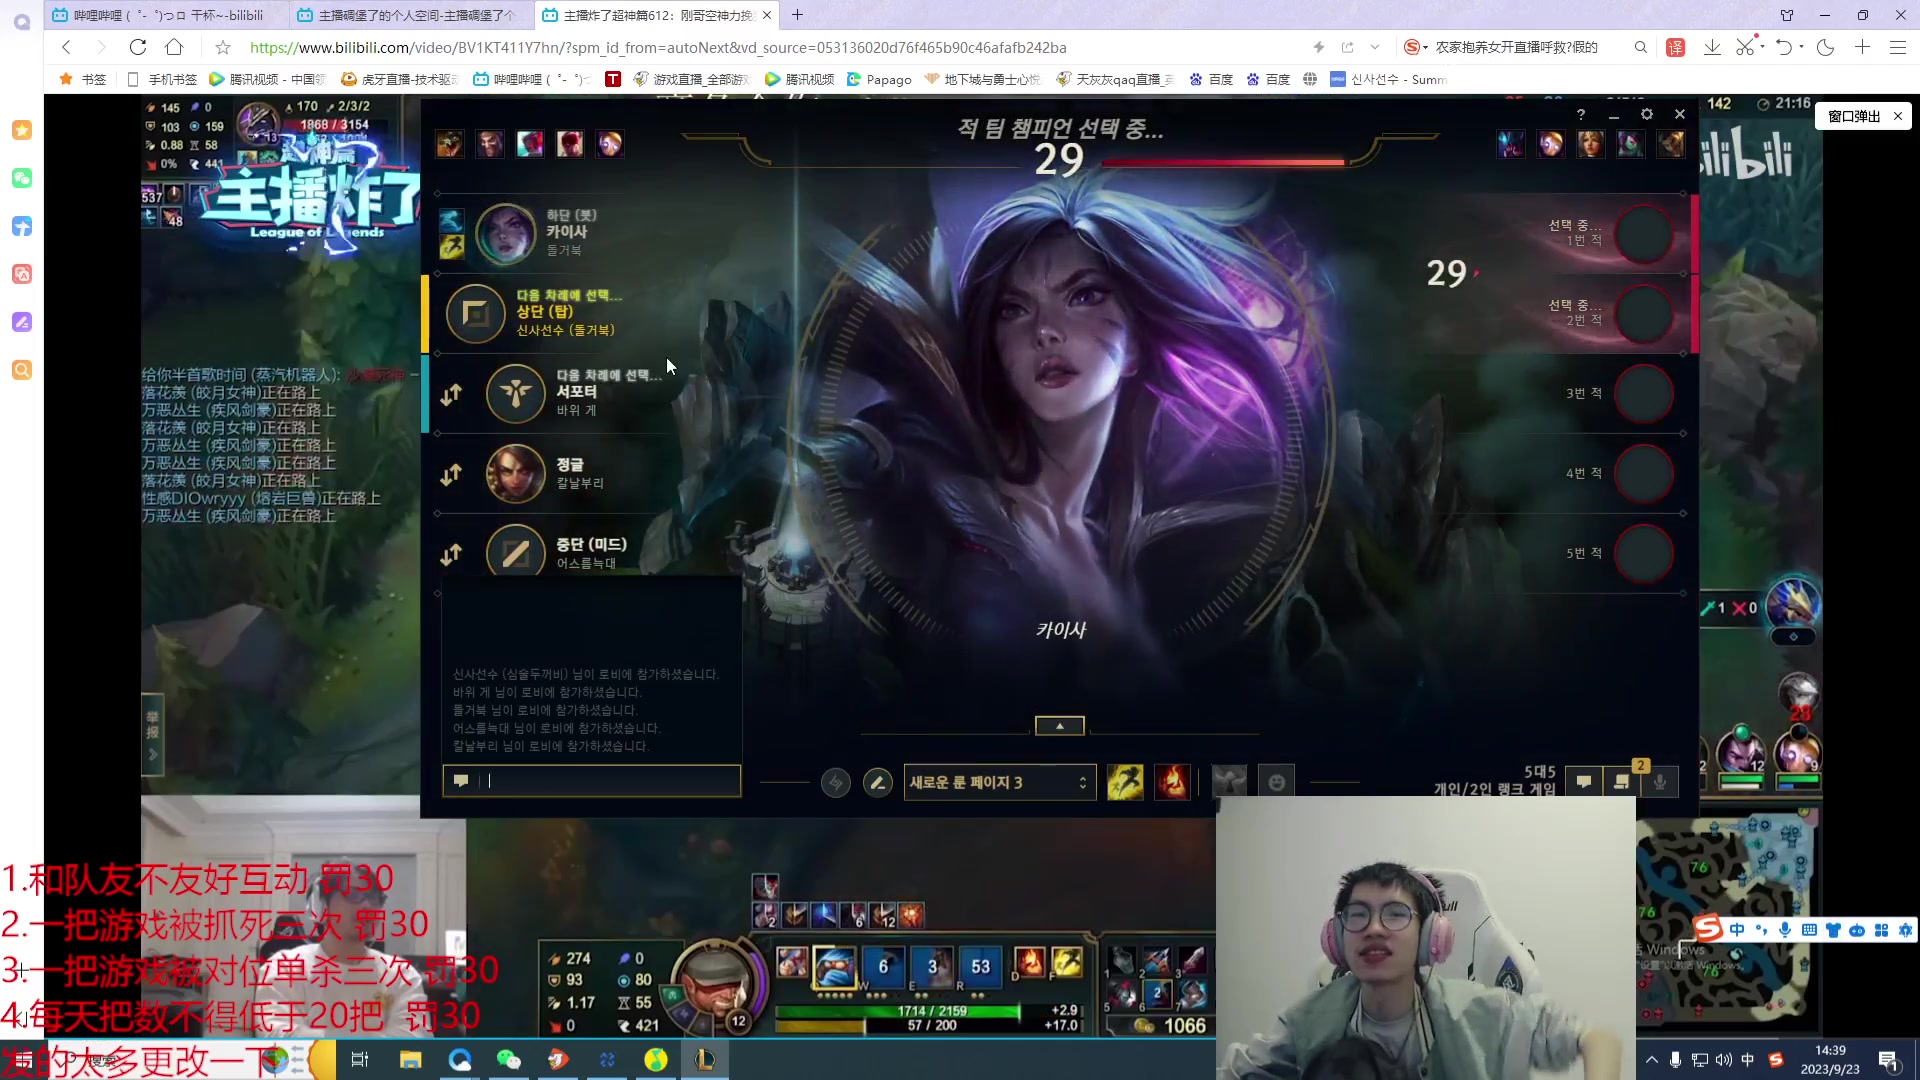Click the rune edit pencil icon
1920x1080 pixels.
coord(877,782)
